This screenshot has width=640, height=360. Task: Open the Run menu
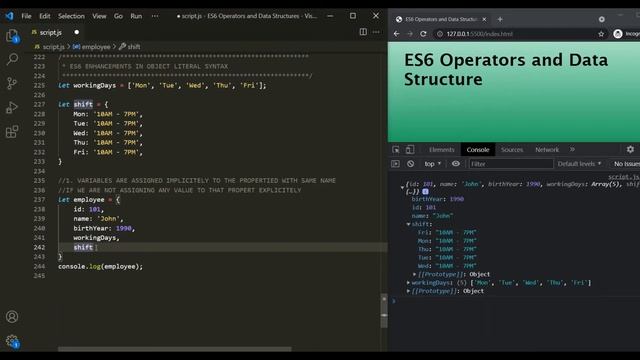136,16
